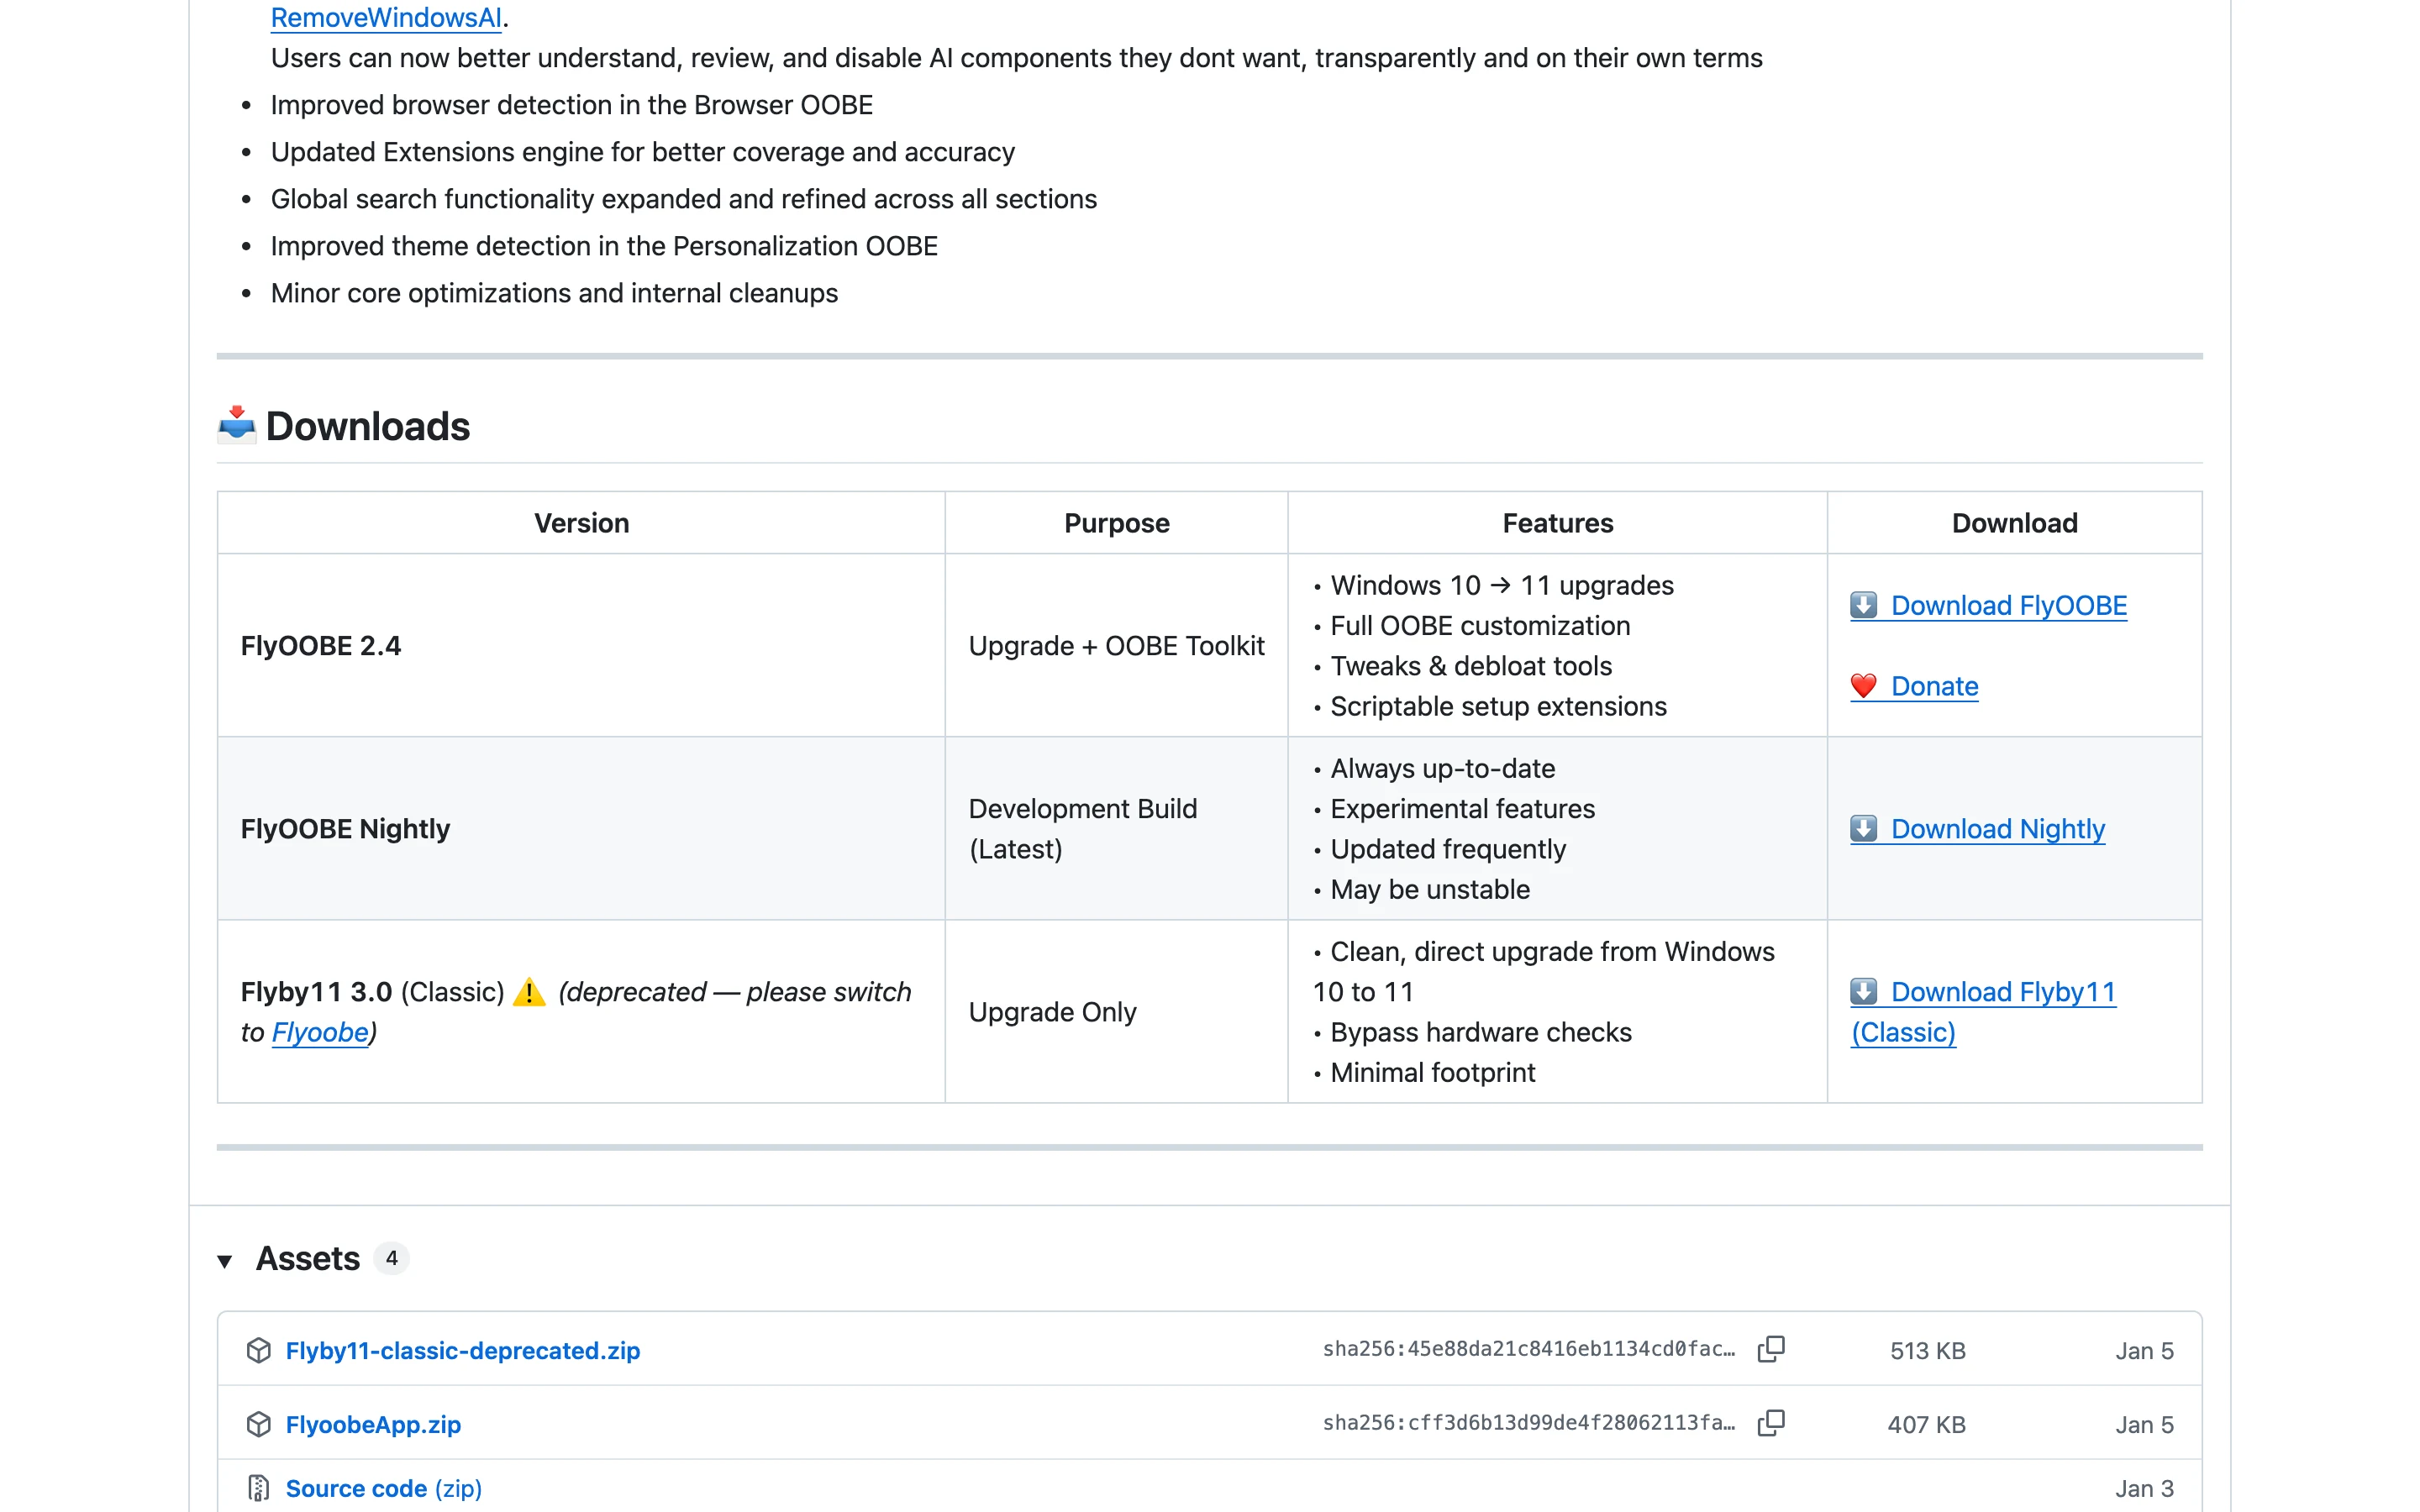2420x1512 pixels.
Task: Open Download Flyby11 (Classic) link
Action: [x=1983, y=1012]
